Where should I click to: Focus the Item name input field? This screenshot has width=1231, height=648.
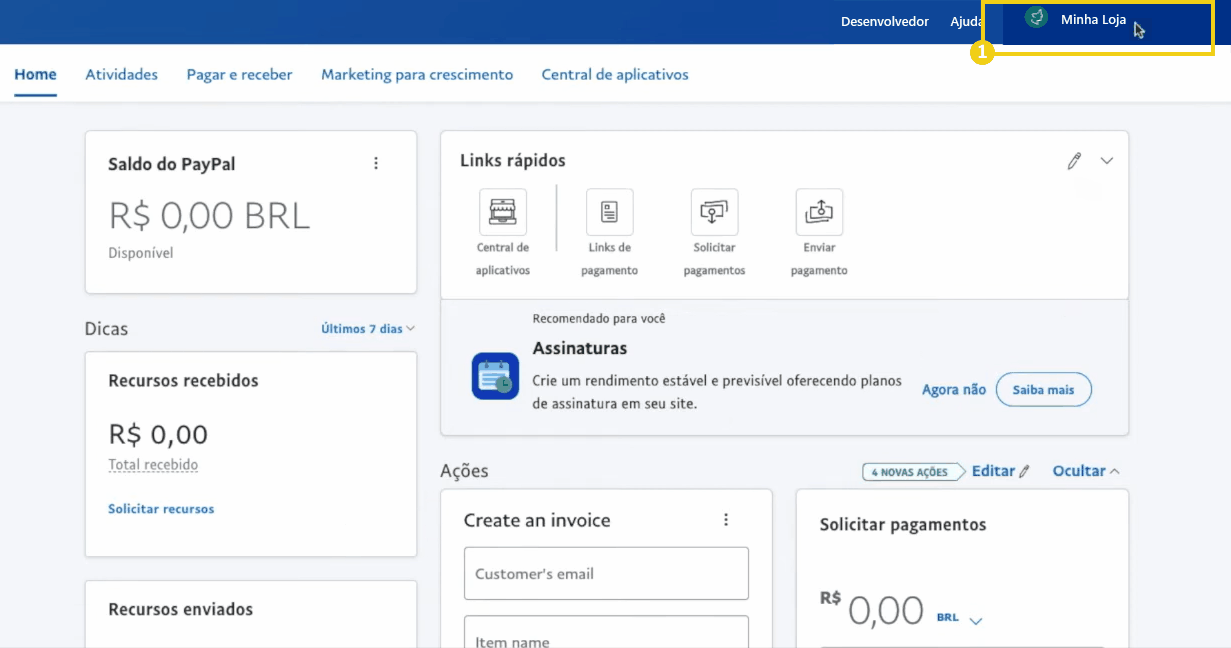tap(606, 632)
